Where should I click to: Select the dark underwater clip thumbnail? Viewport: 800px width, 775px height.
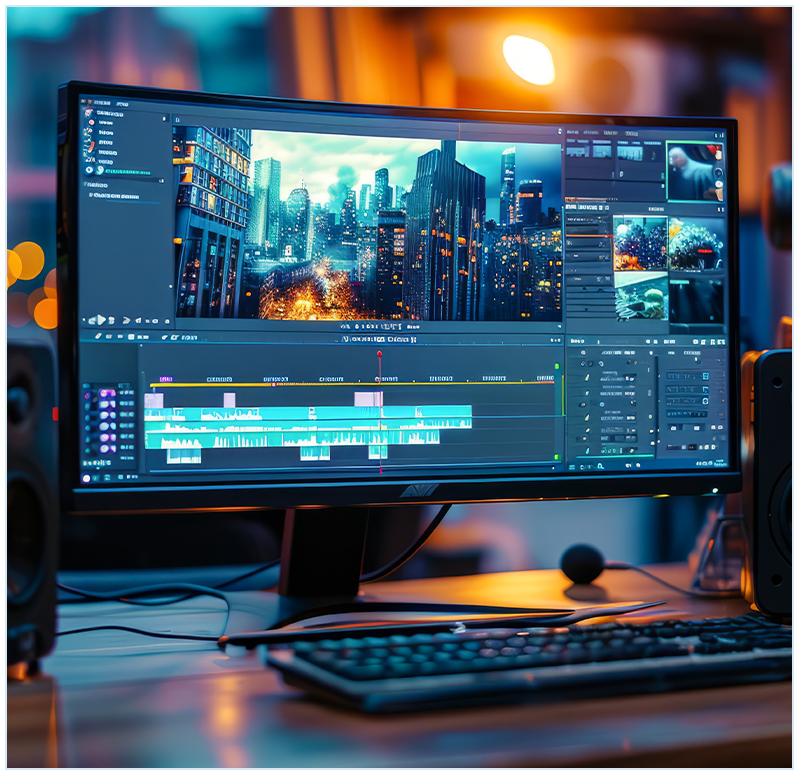(x=696, y=301)
